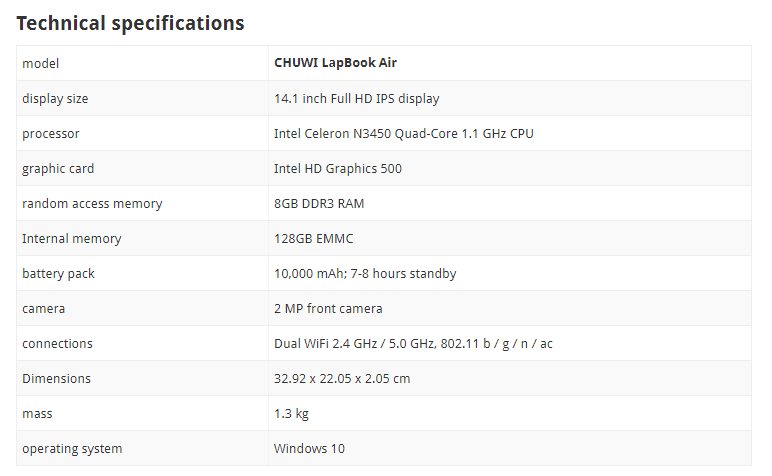772x476 pixels.
Task: Click the operating system label
Action: [72, 449]
